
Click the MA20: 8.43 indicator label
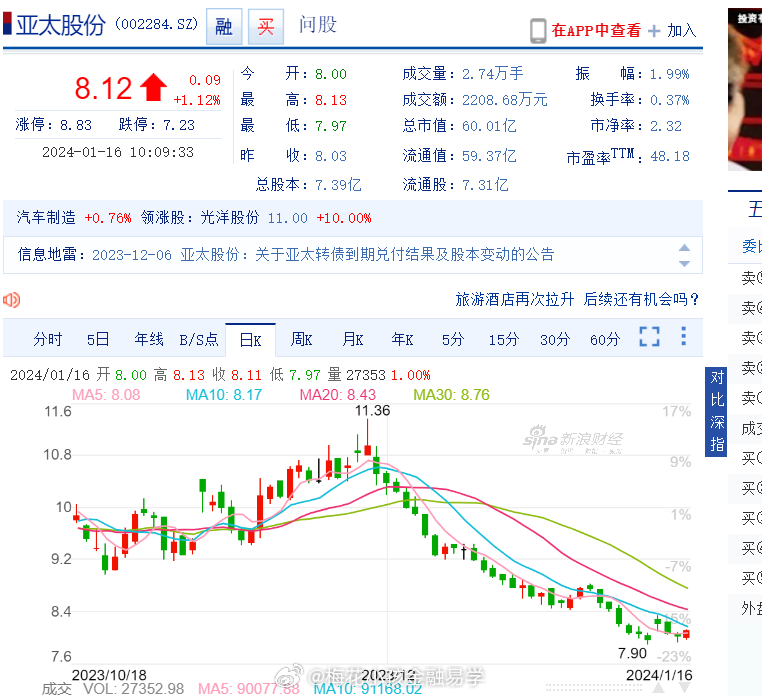tap(338, 395)
